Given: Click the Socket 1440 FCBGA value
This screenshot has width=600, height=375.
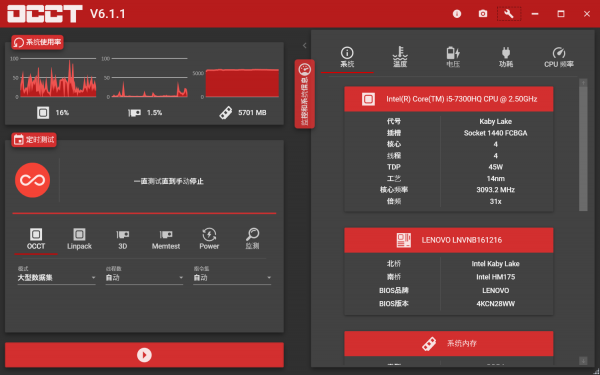Looking at the screenshot, I should tap(496, 133).
